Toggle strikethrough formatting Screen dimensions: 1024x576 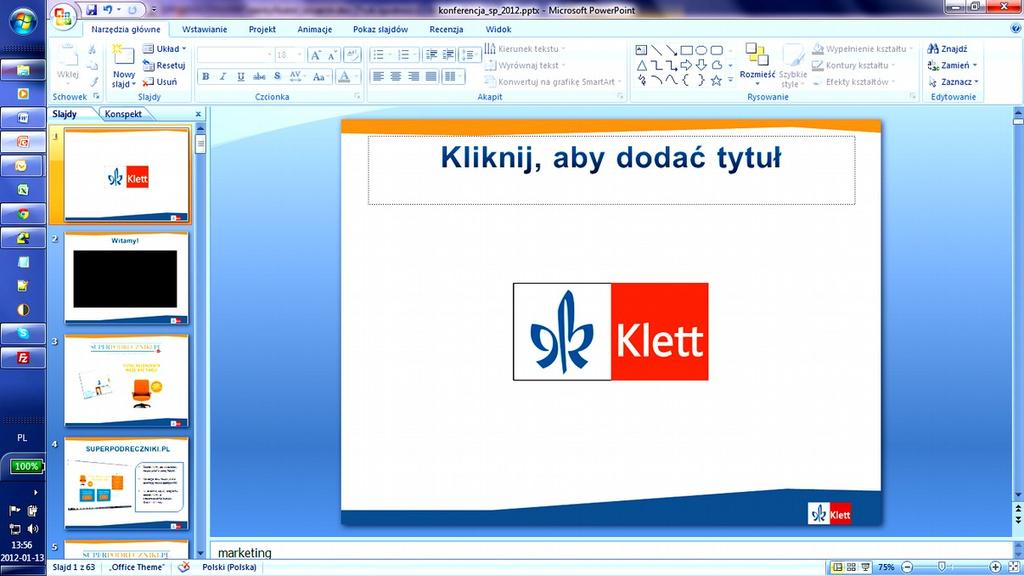[259, 76]
